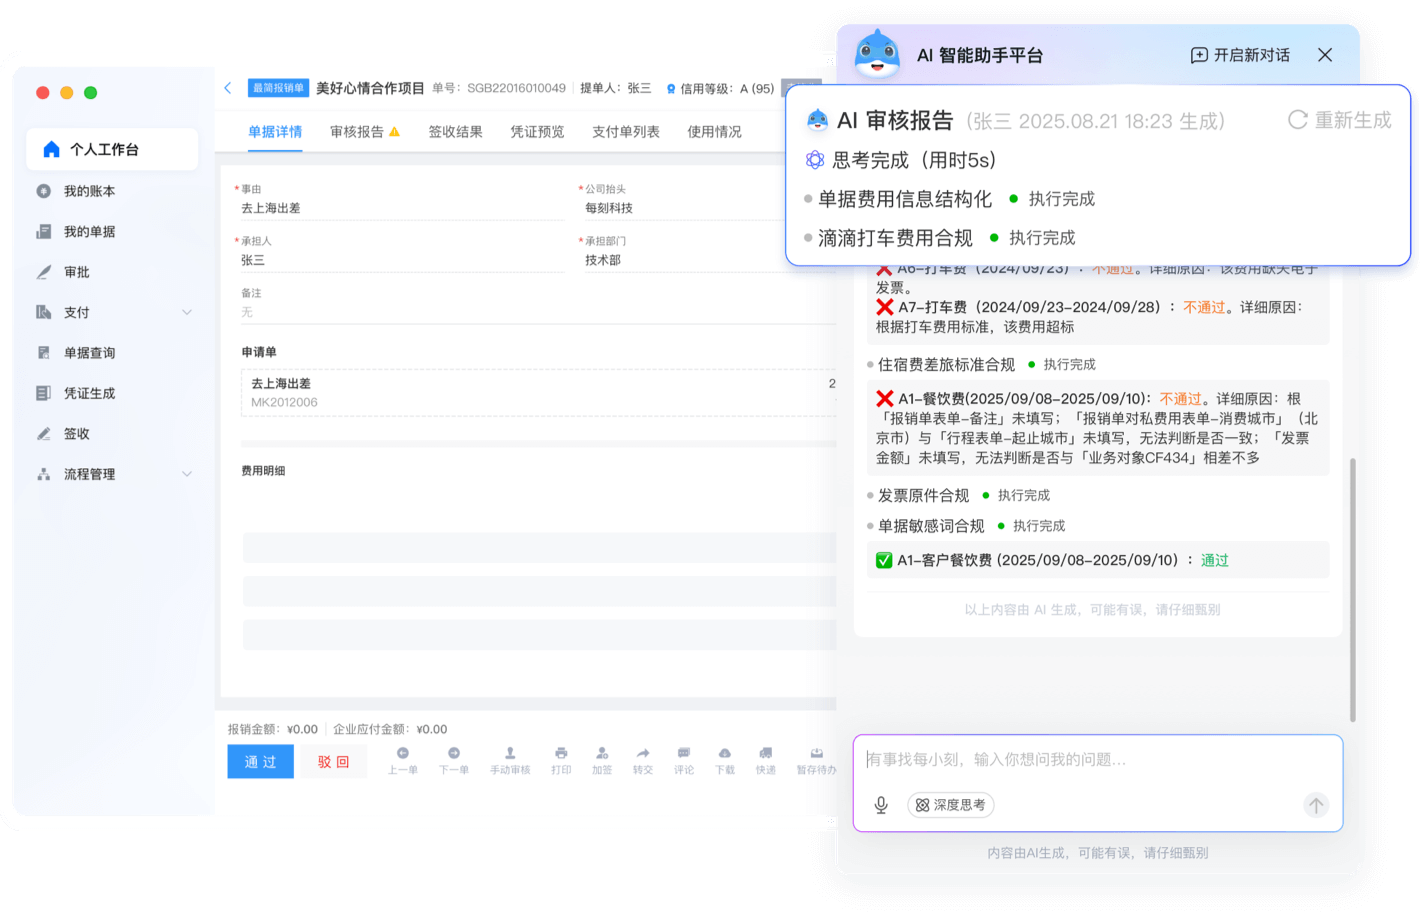This screenshot has height=912, width=1422.
Task: Start a new conversation with 开启新对话
Action: pos(1240,55)
